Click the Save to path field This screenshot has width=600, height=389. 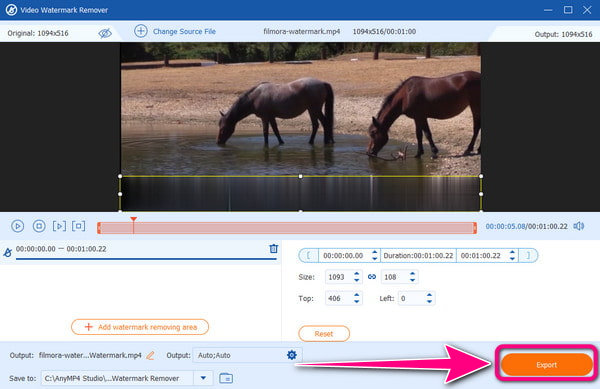[117, 378]
